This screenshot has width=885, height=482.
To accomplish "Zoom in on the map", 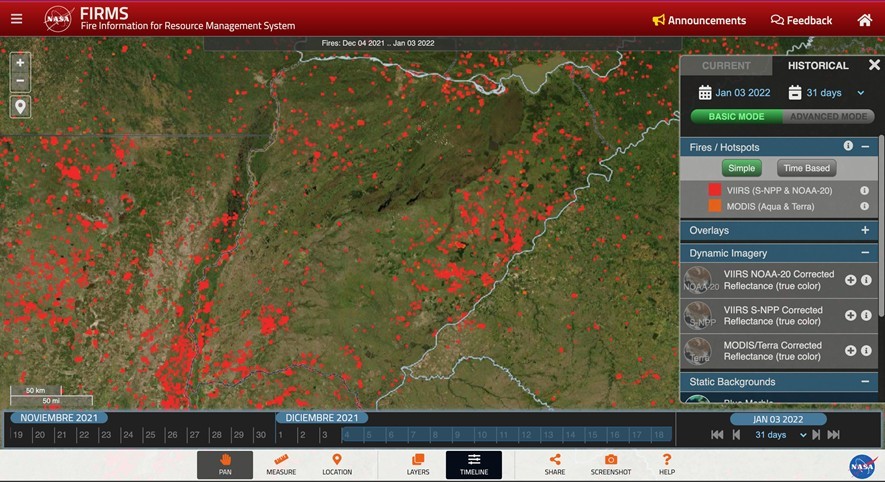I will [x=20, y=62].
